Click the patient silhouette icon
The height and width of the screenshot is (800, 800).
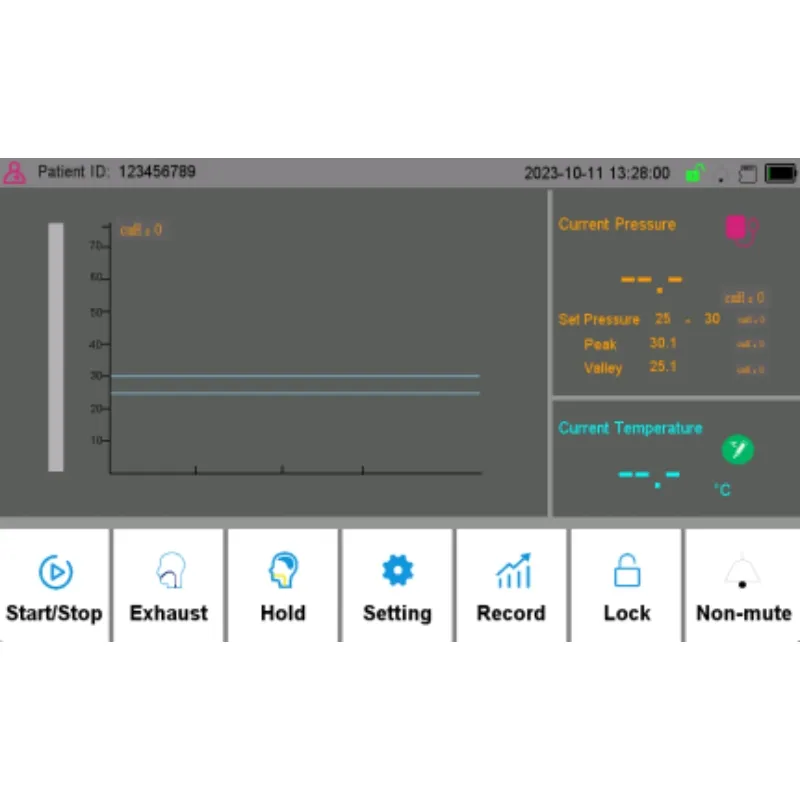(14, 172)
